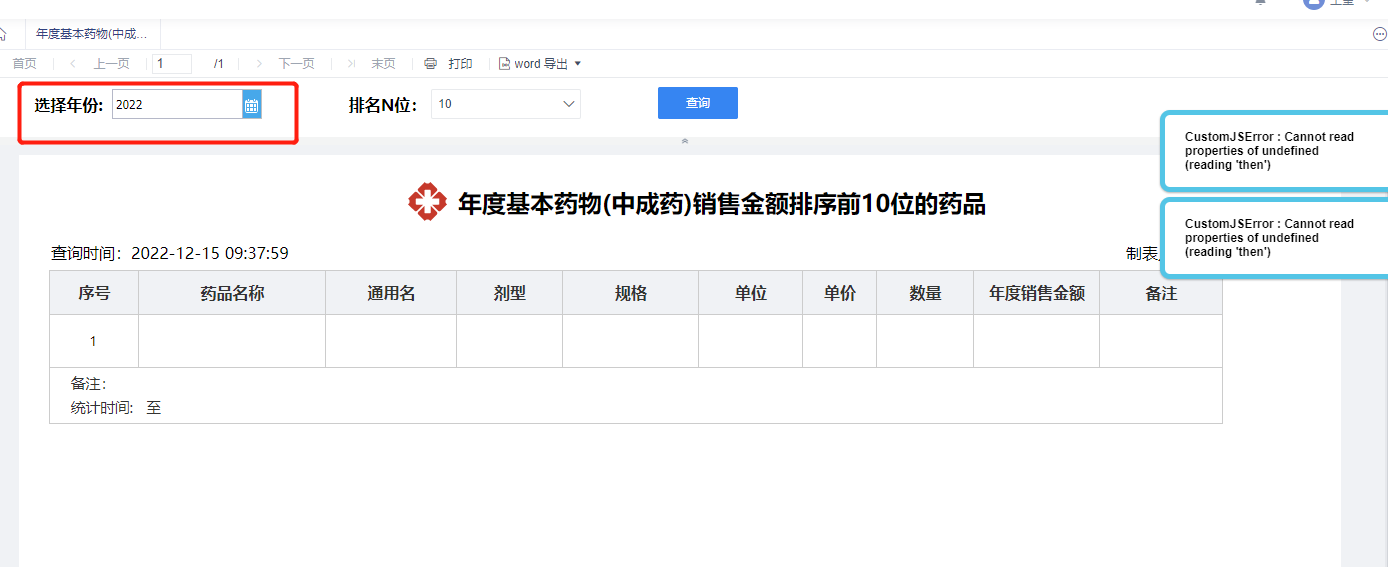Open the more options ellipsis icon
The height and width of the screenshot is (567, 1388).
coord(1380,34)
